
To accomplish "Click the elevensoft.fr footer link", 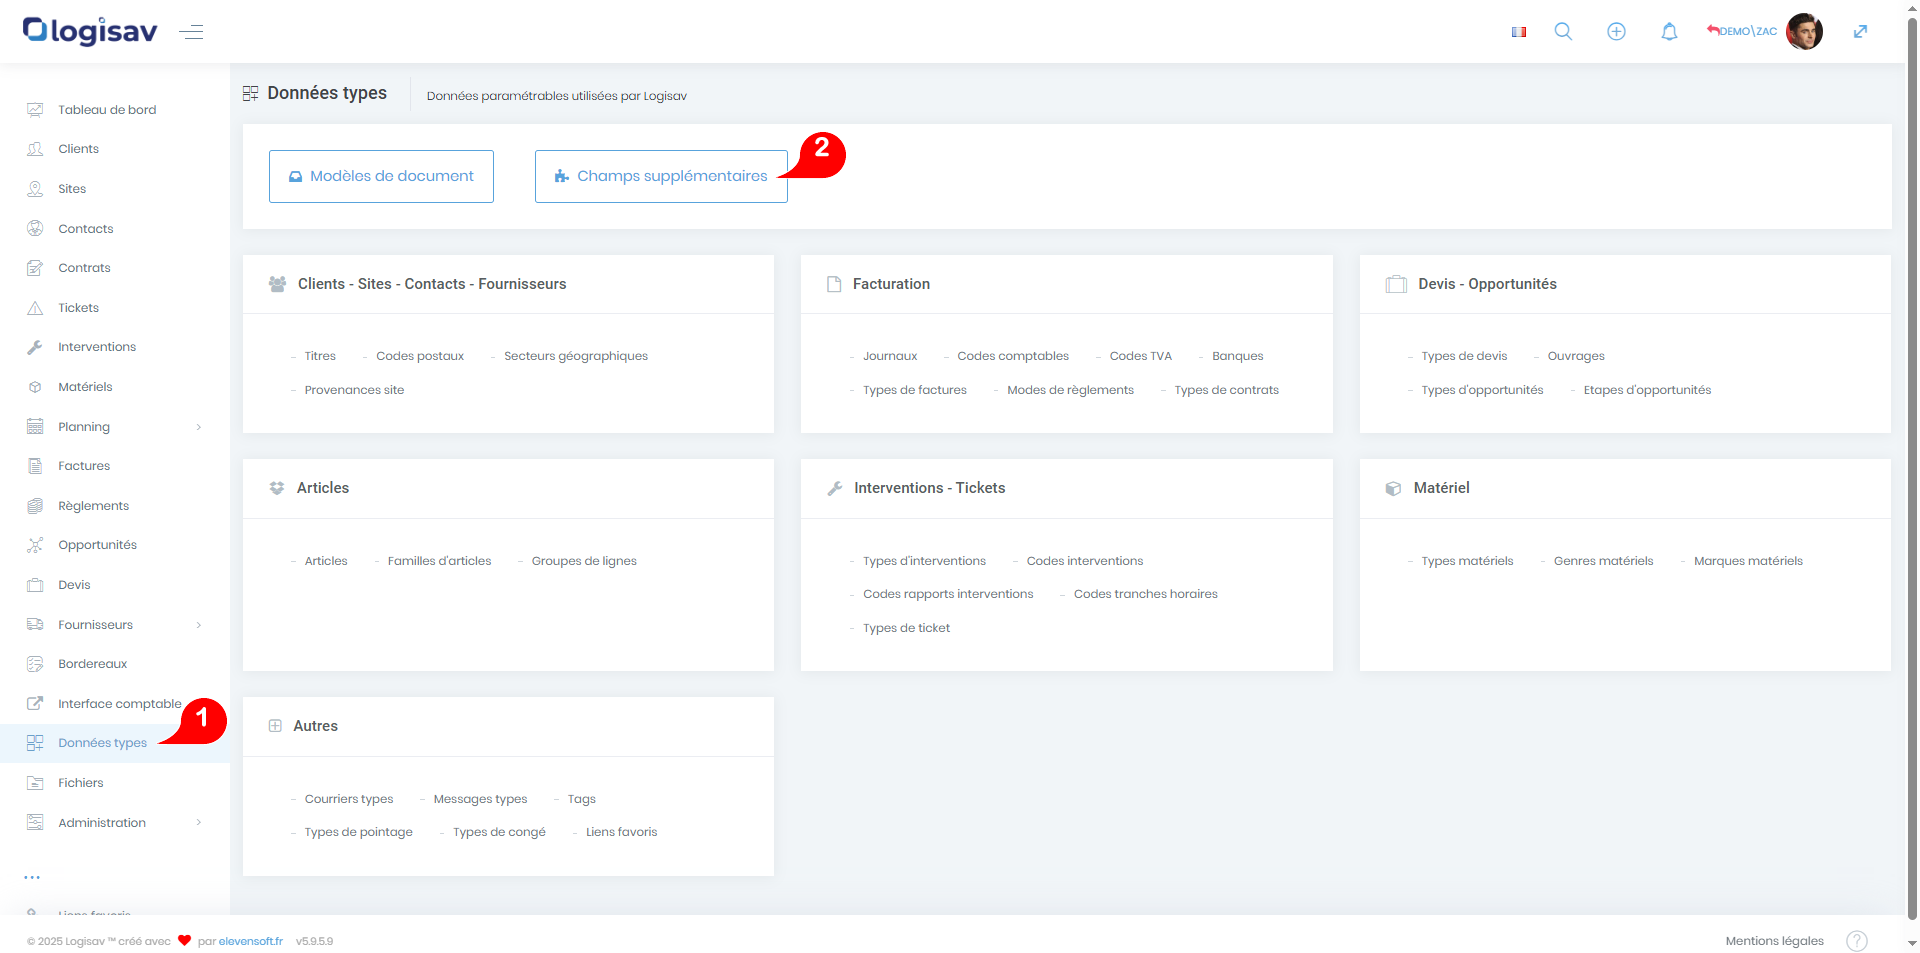I will [250, 941].
